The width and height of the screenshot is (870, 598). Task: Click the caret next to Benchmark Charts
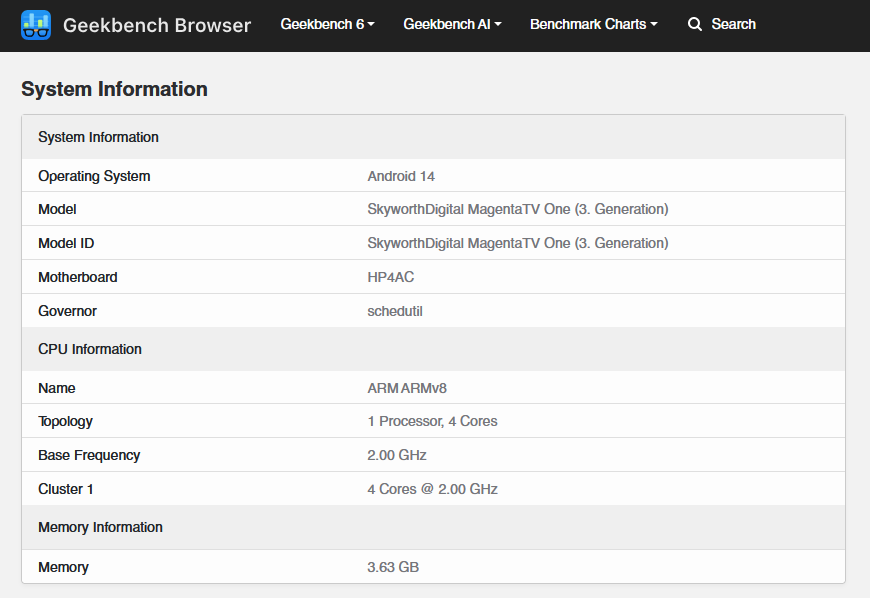tap(654, 24)
